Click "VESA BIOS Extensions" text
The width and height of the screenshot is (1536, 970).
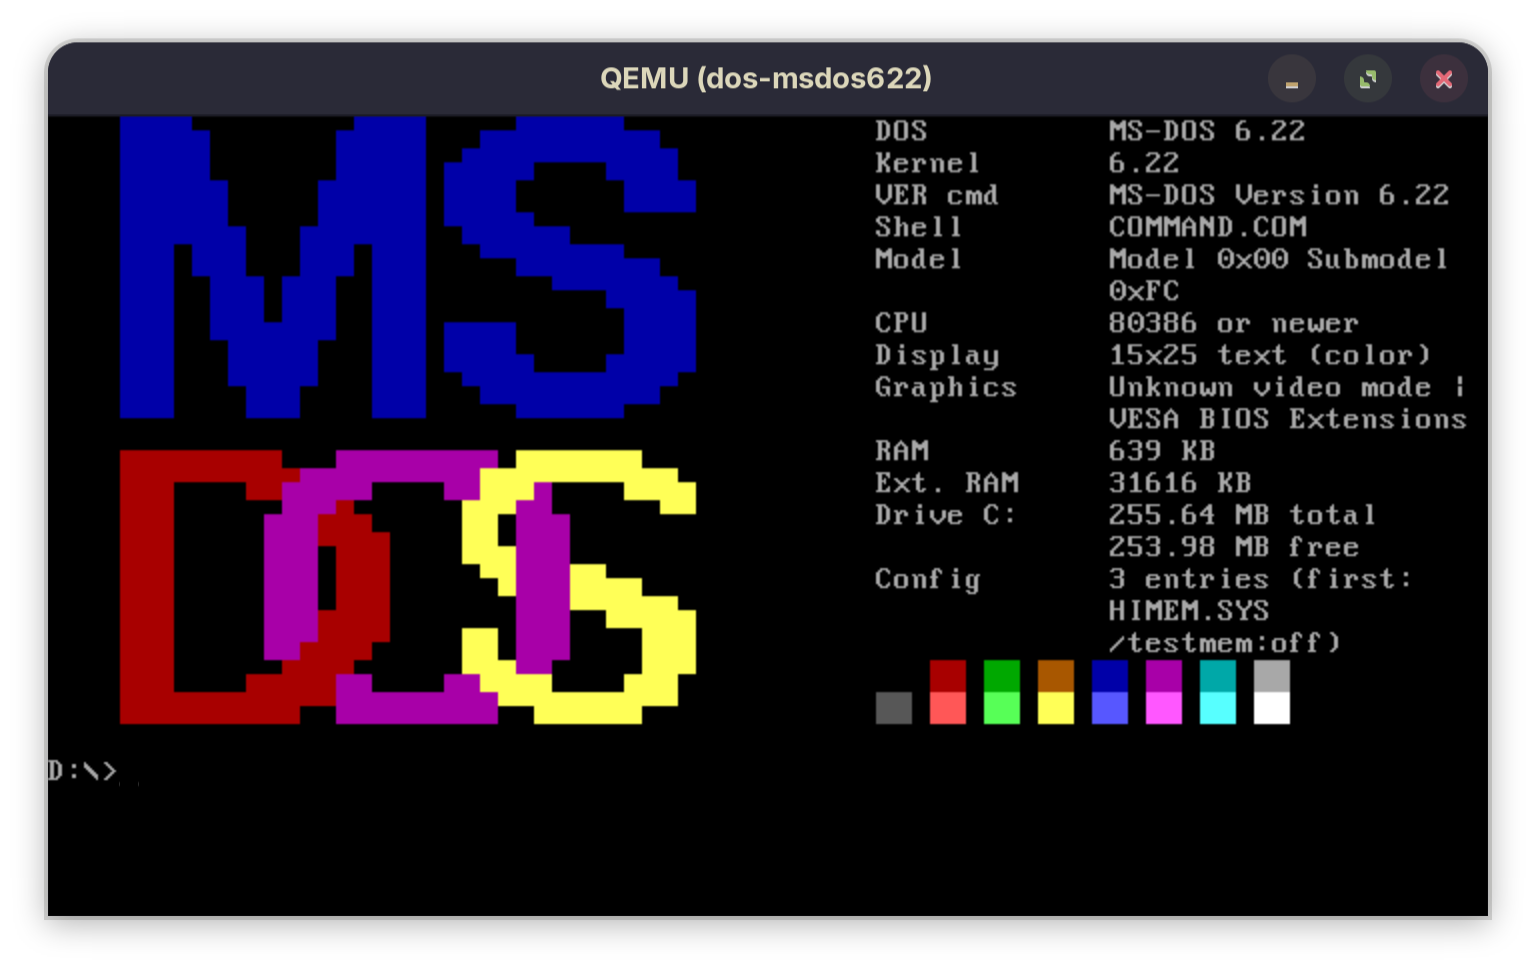pyautogui.click(x=1287, y=419)
